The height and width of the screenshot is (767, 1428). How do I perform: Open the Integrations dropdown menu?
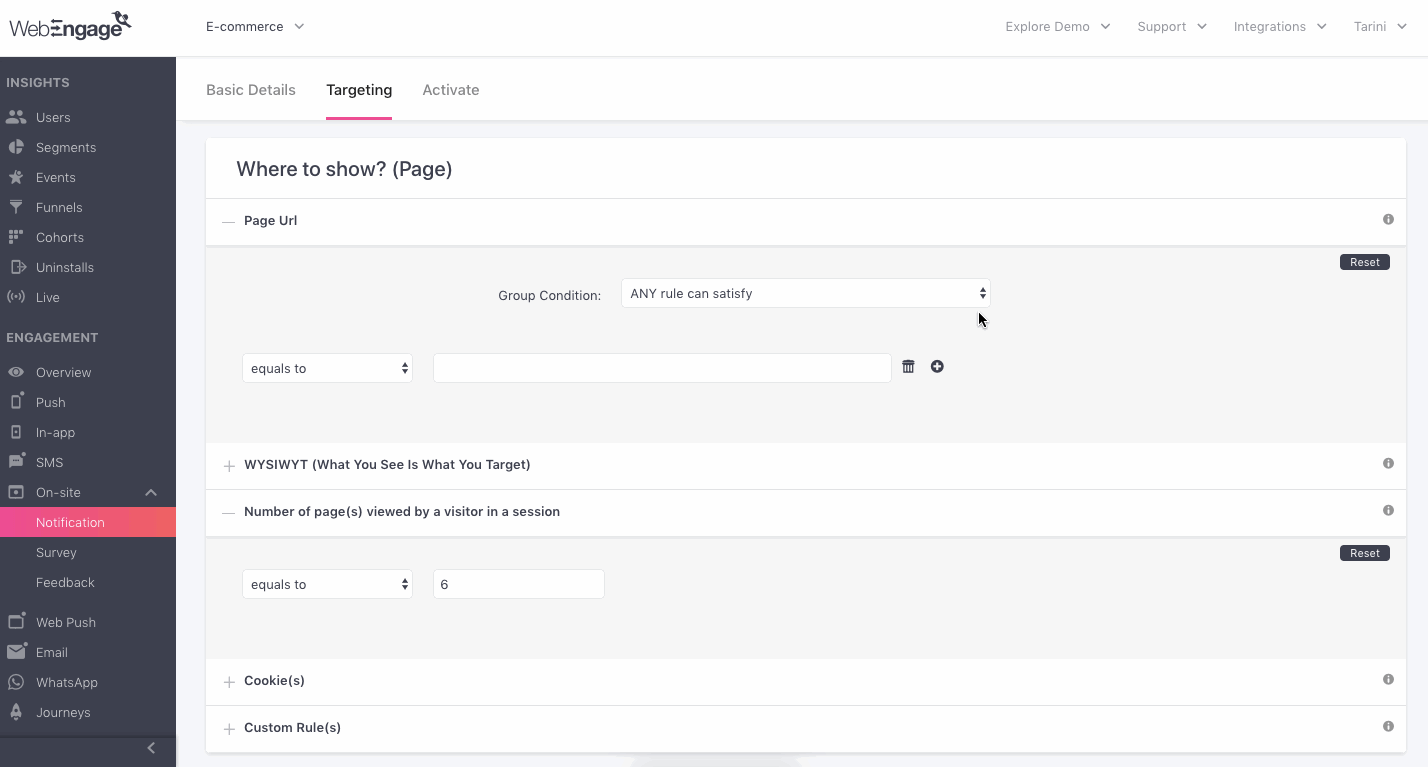point(1280,26)
